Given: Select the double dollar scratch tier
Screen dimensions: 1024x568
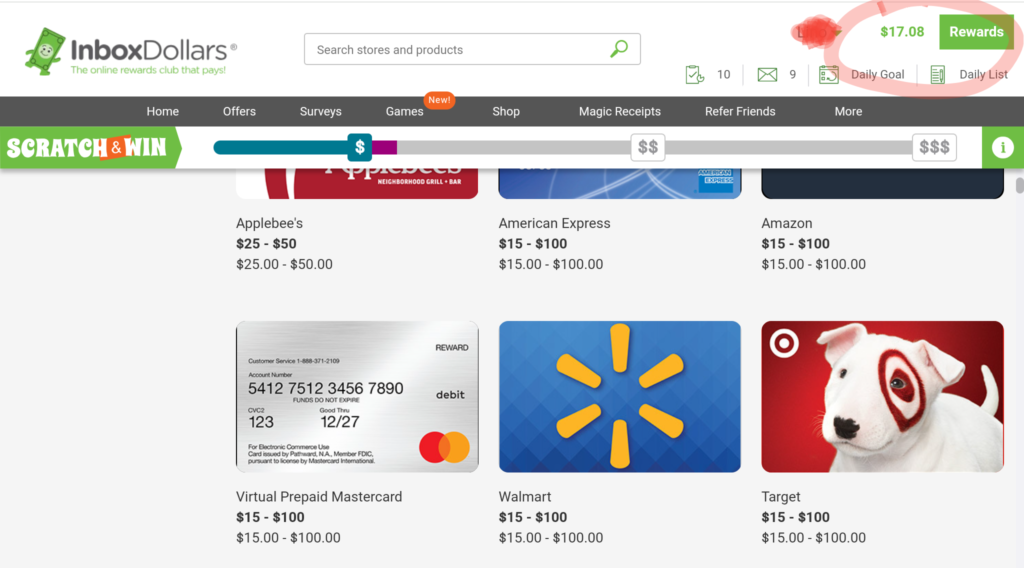Looking at the screenshot, I should coord(648,148).
